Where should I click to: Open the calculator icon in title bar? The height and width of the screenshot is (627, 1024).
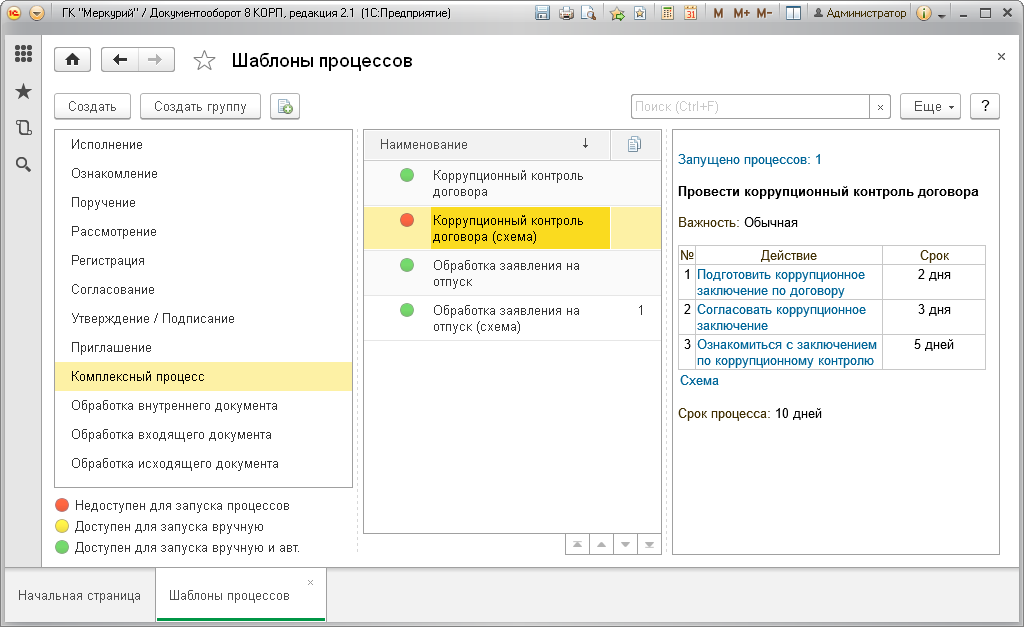[x=667, y=13]
